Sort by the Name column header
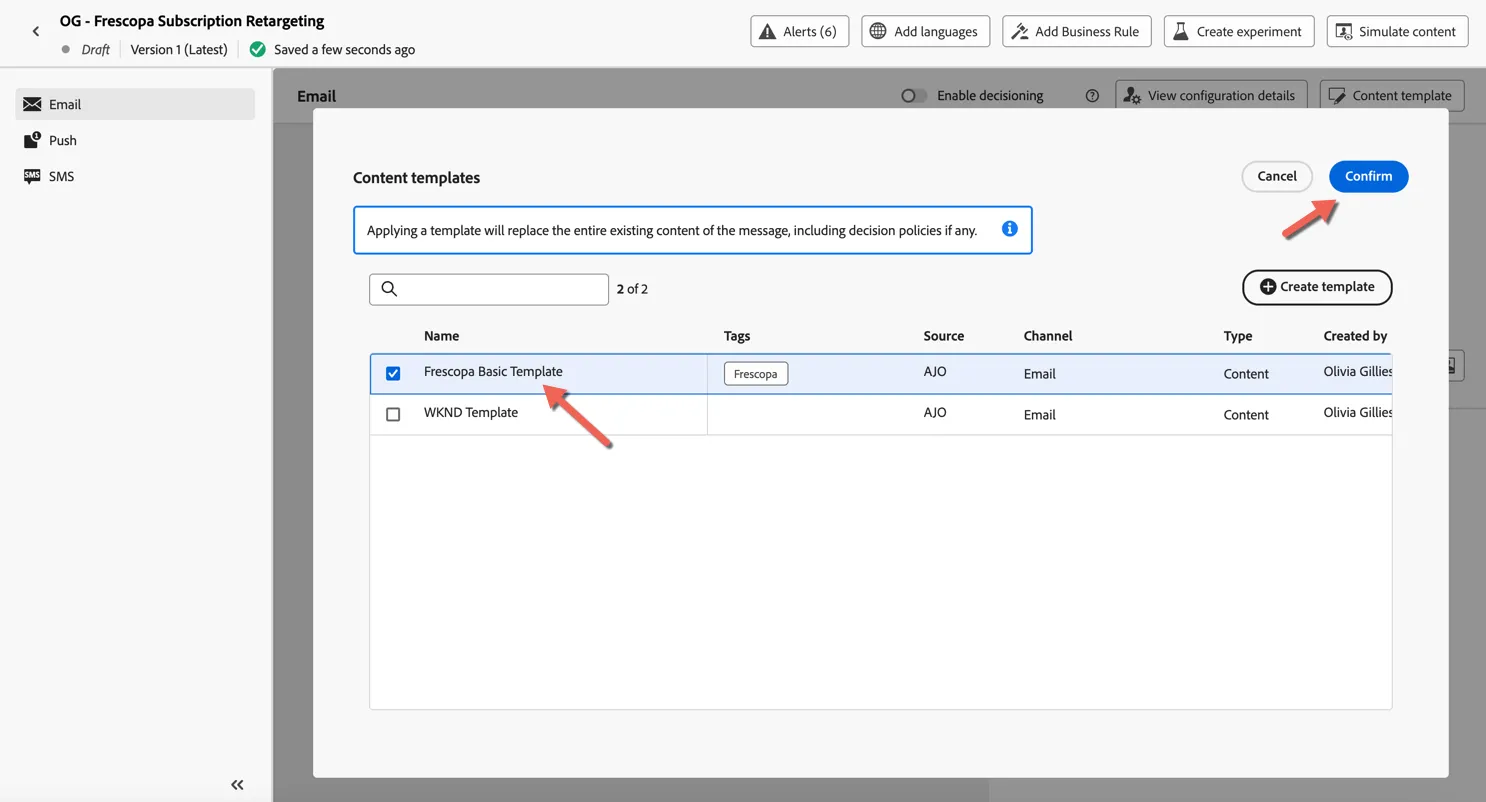 coord(441,336)
